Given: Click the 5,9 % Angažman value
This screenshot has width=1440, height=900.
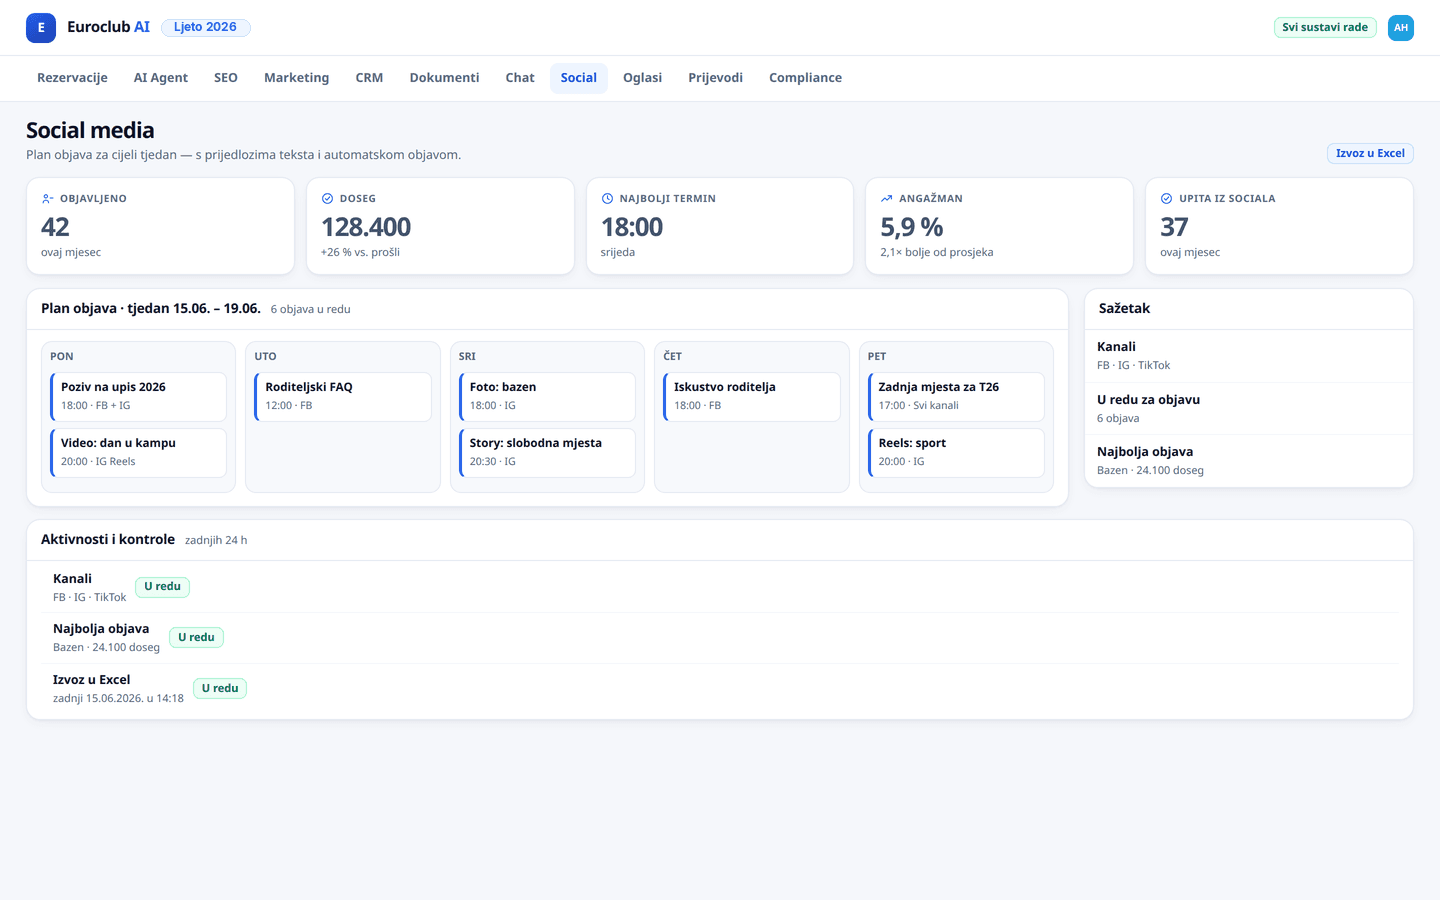Looking at the screenshot, I should point(912,227).
